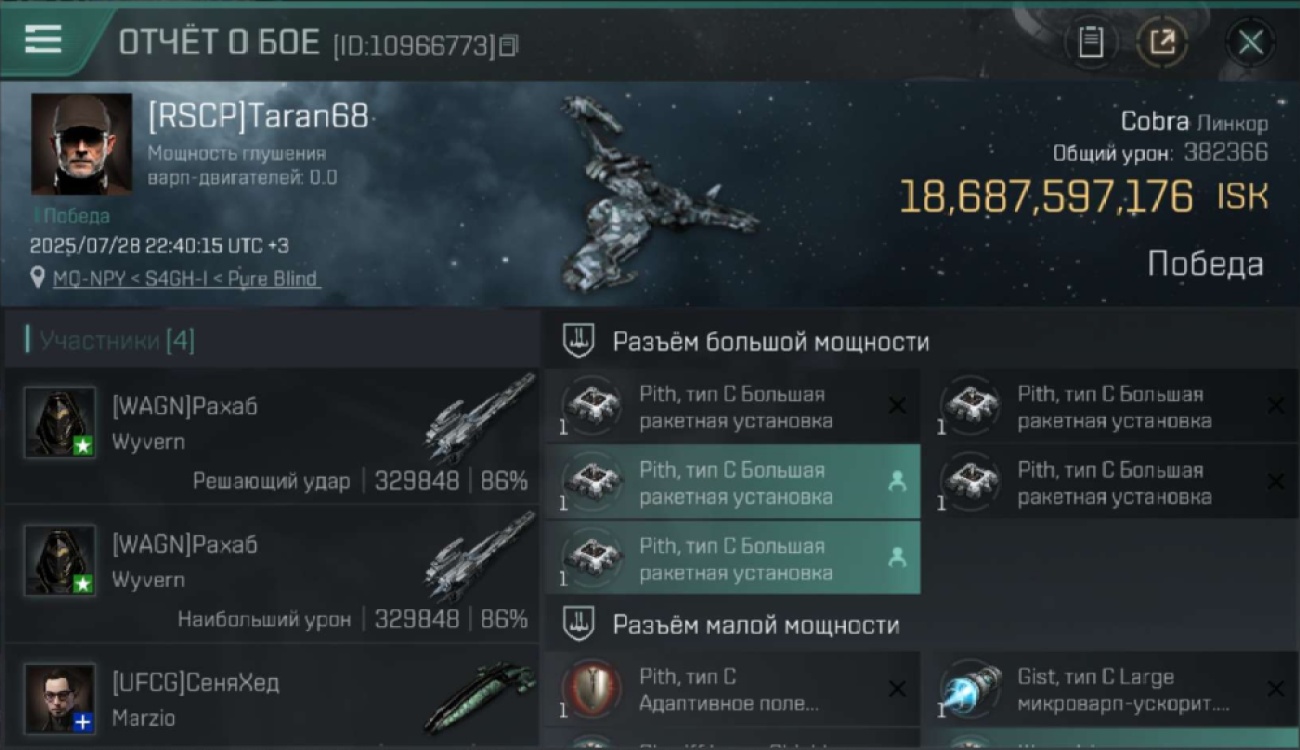Click X on first Pith launcher
The width and height of the screenshot is (1300, 750).
point(897,405)
